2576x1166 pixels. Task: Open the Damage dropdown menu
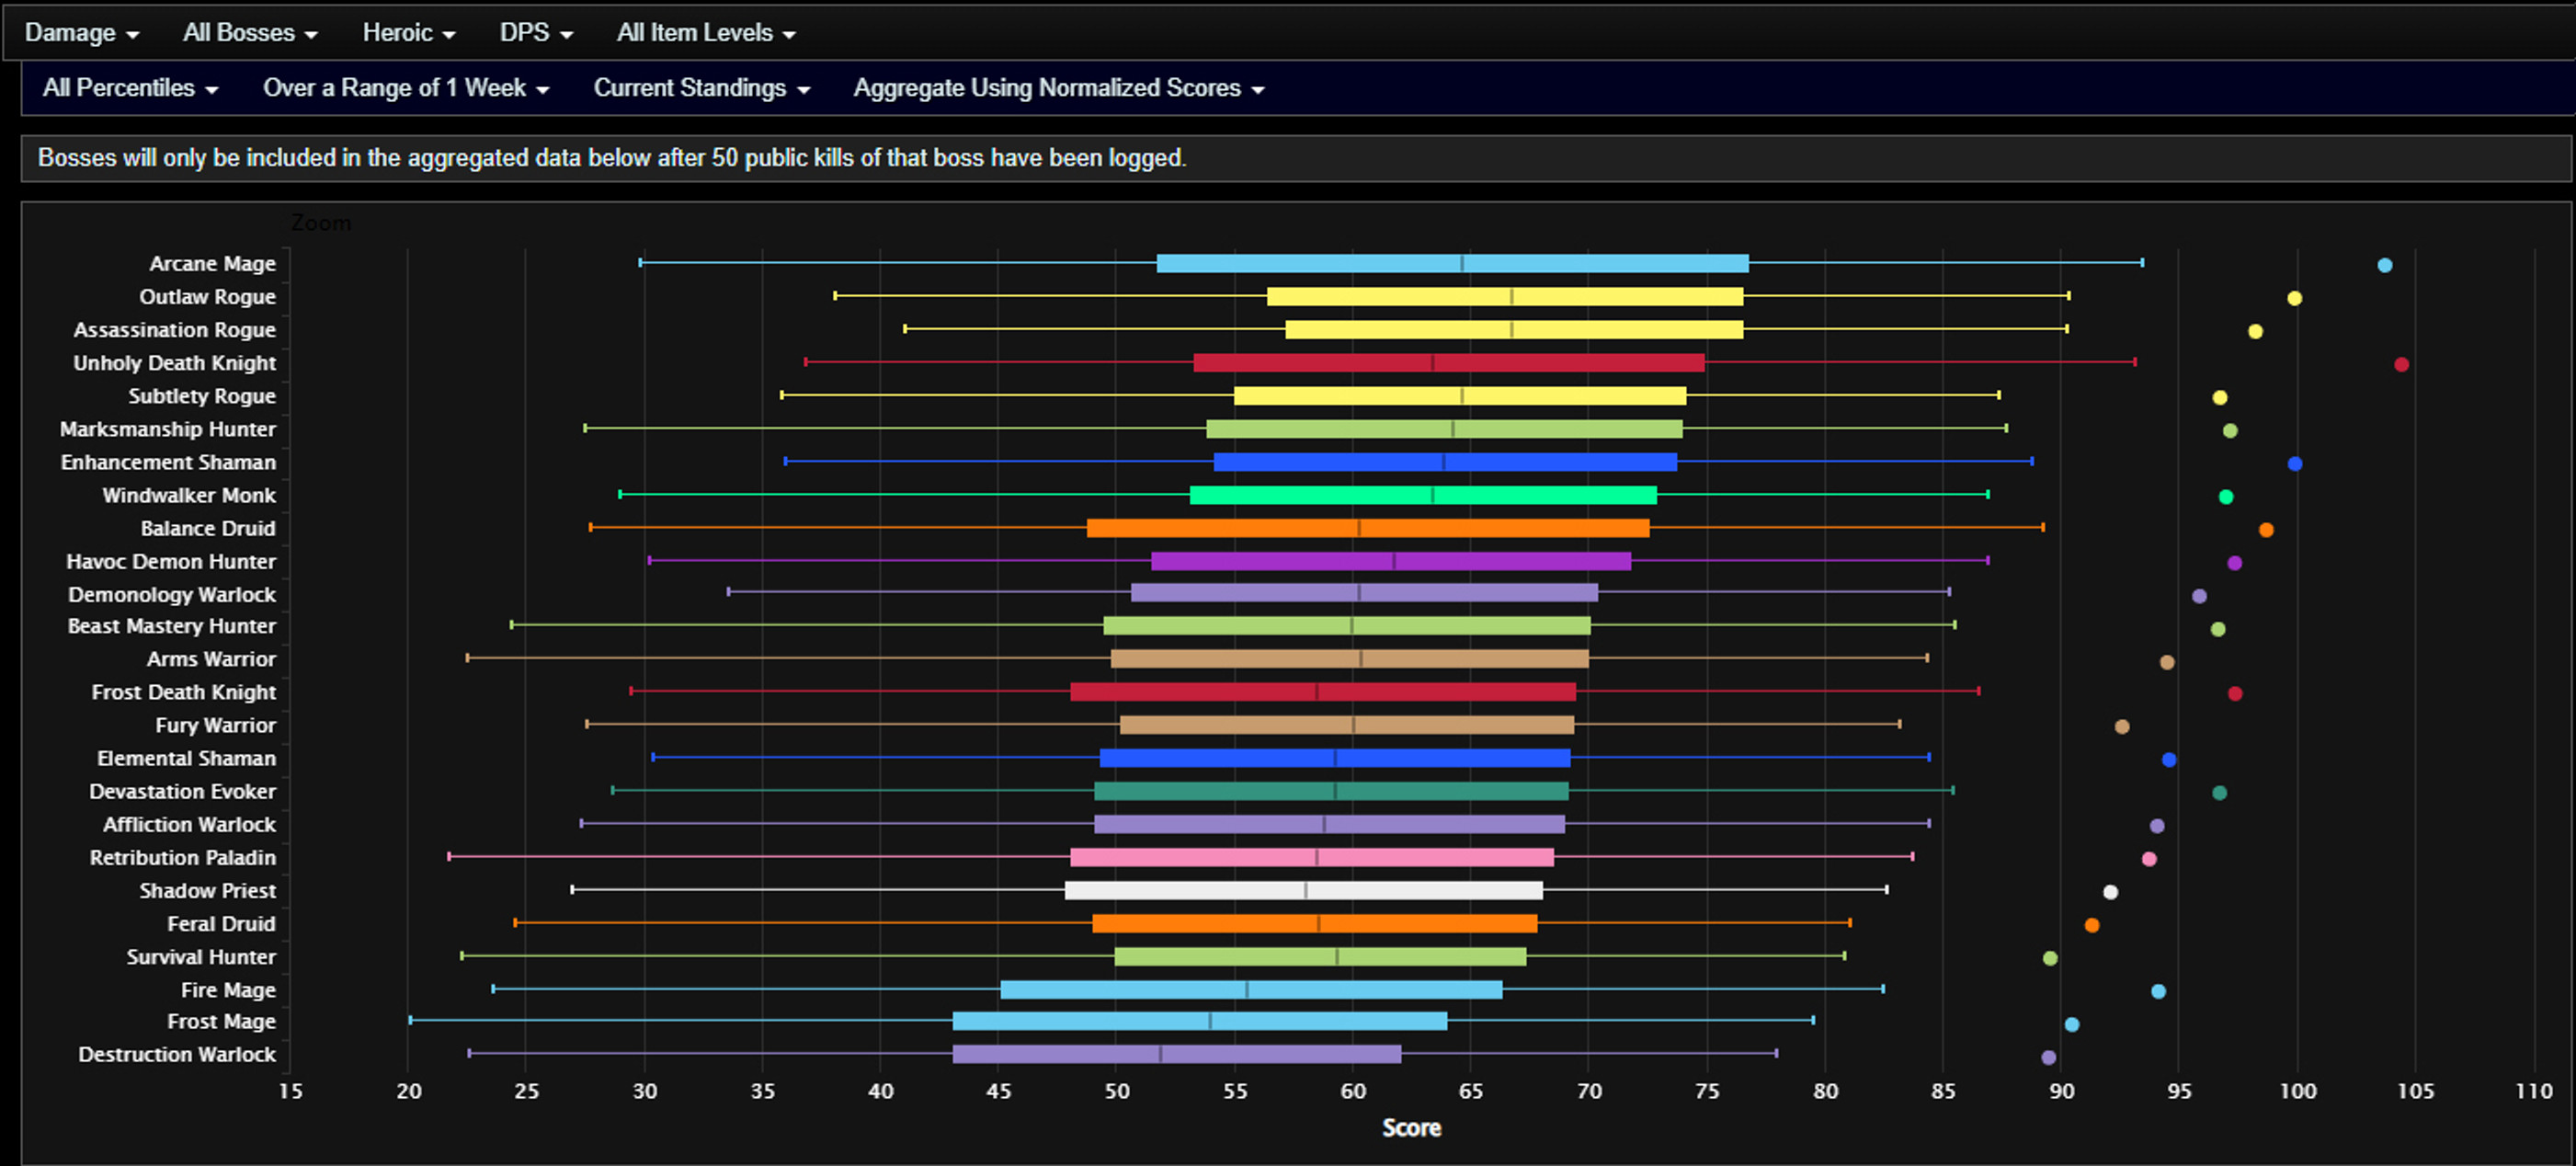click(81, 33)
